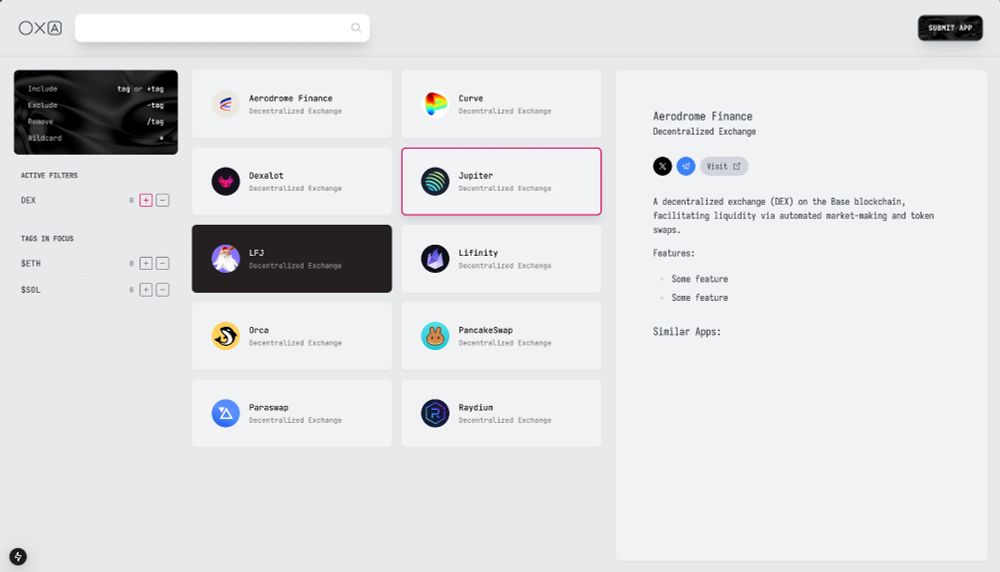Select the Paraswap card title
The image size is (1000, 572).
(268, 407)
